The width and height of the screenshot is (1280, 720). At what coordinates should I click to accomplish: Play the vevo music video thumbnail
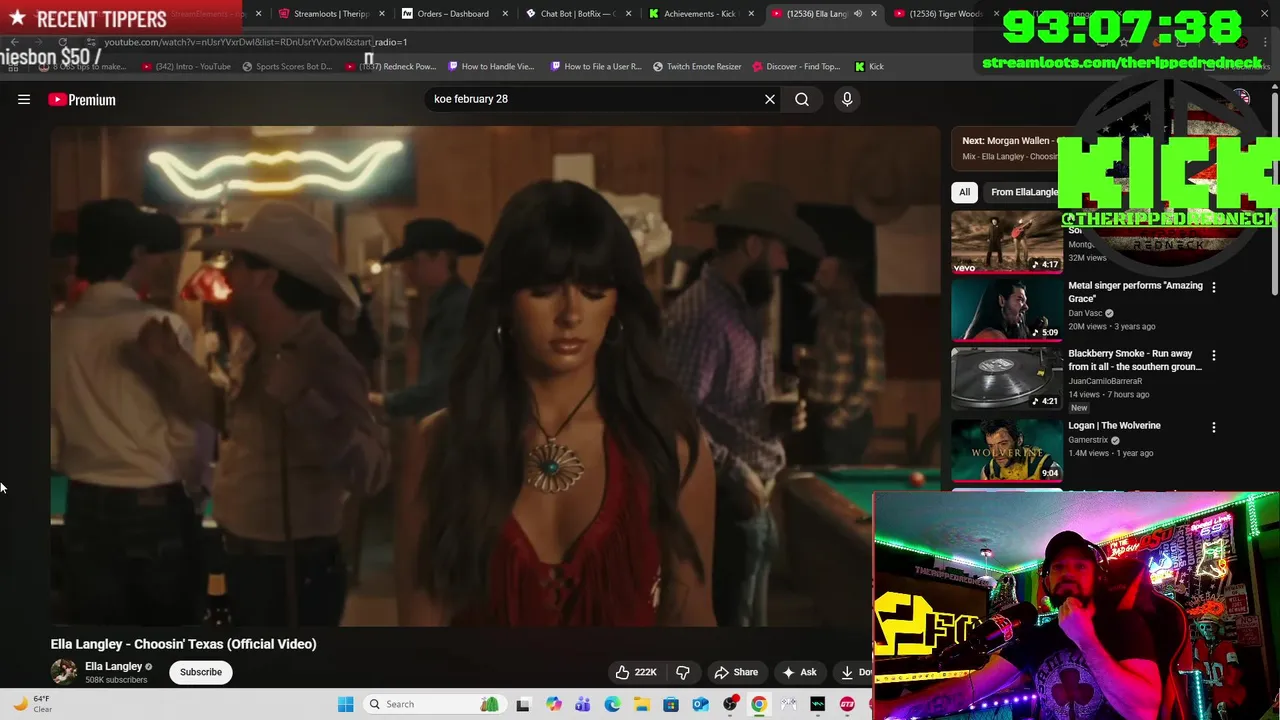pyautogui.click(x=1007, y=242)
